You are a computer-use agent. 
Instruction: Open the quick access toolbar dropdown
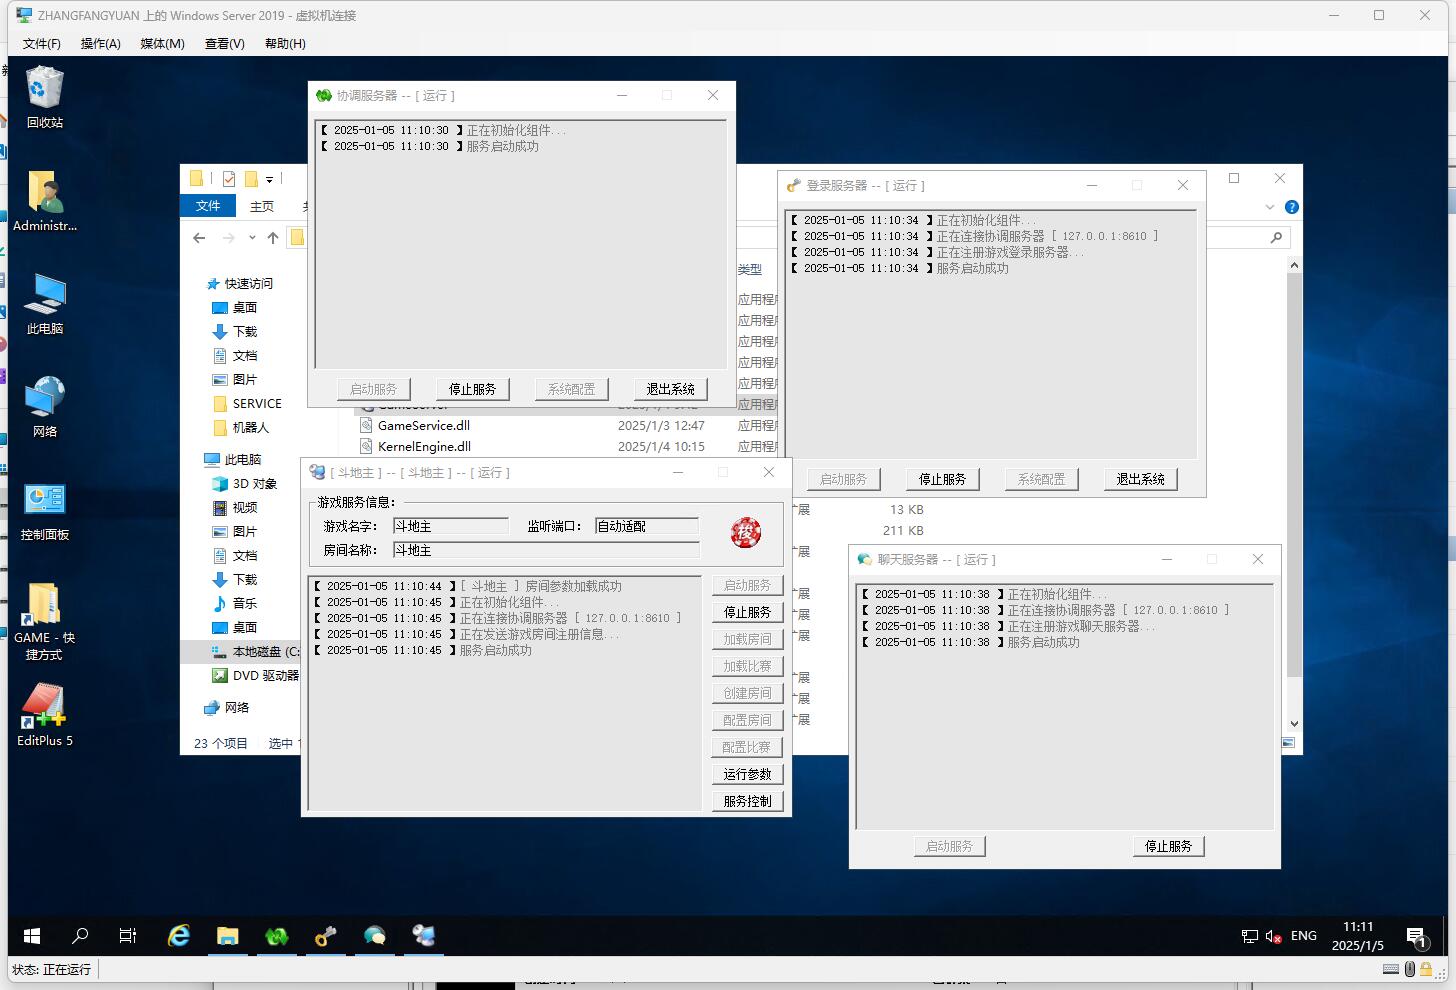[269, 180]
